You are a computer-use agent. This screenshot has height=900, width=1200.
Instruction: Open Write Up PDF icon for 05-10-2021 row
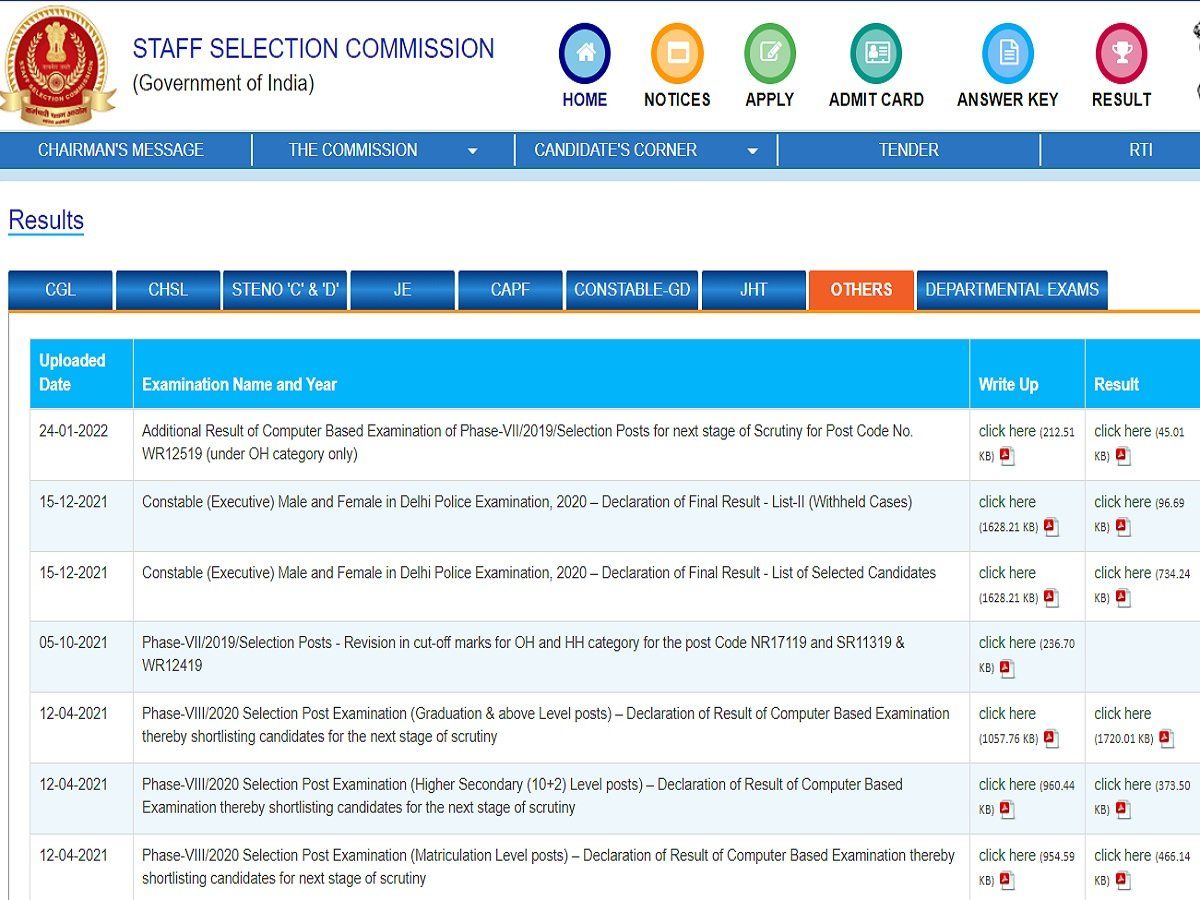pyautogui.click(x=1007, y=669)
